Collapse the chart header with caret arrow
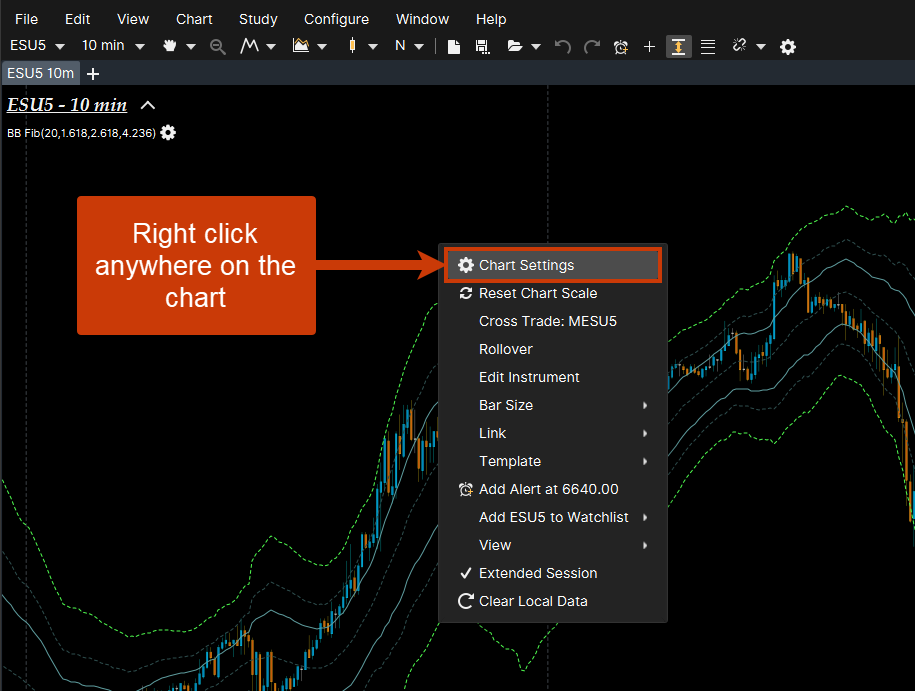915x691 pixels. click(148, 105)
